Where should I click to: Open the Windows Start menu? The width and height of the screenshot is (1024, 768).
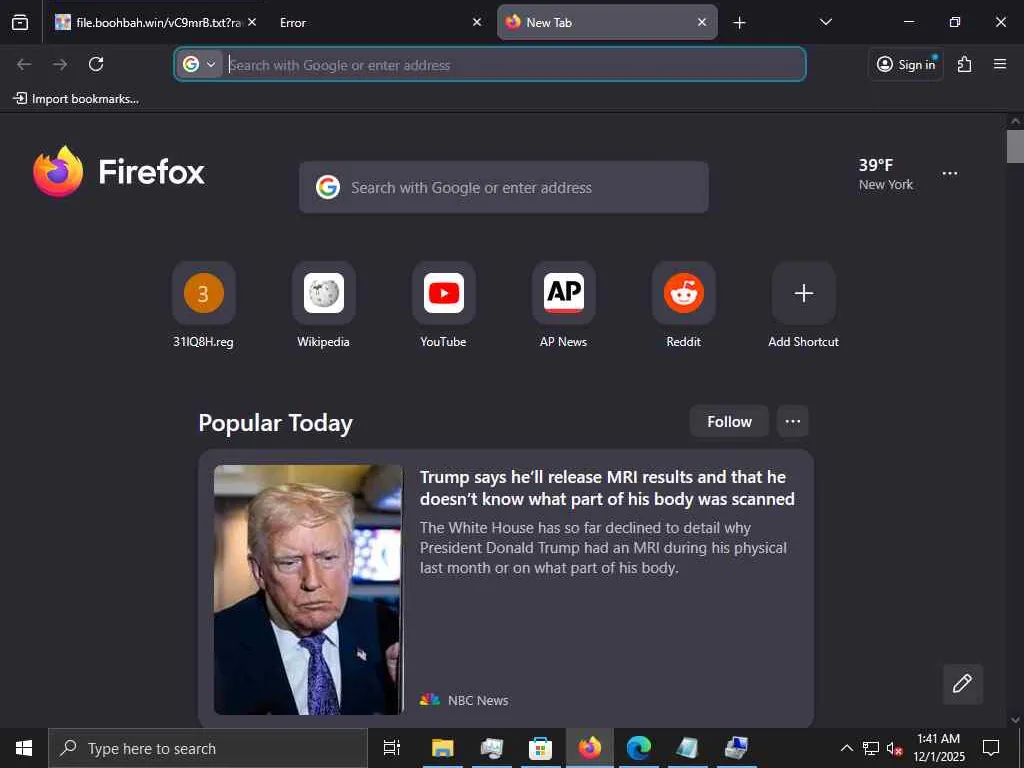(24, 748)
